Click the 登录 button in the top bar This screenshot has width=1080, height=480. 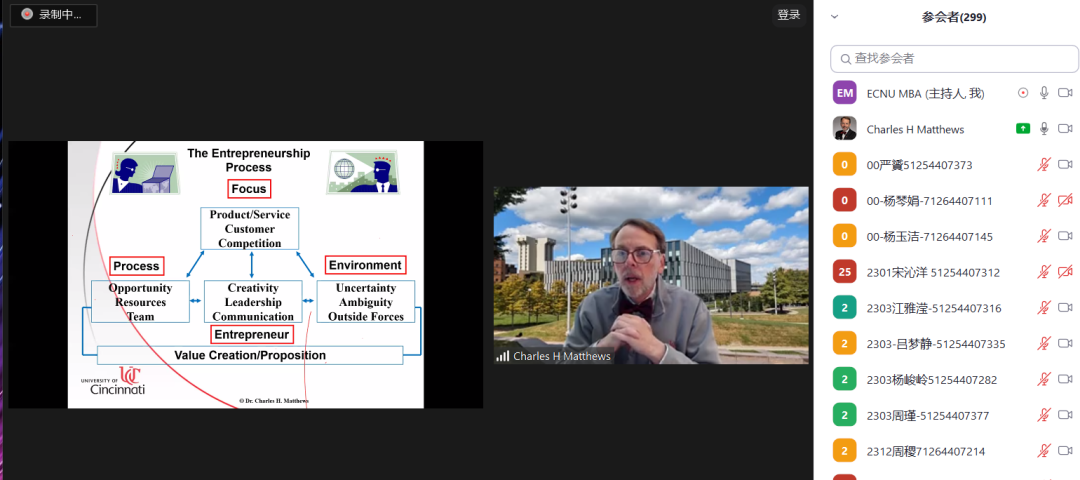tap(789, 15)
